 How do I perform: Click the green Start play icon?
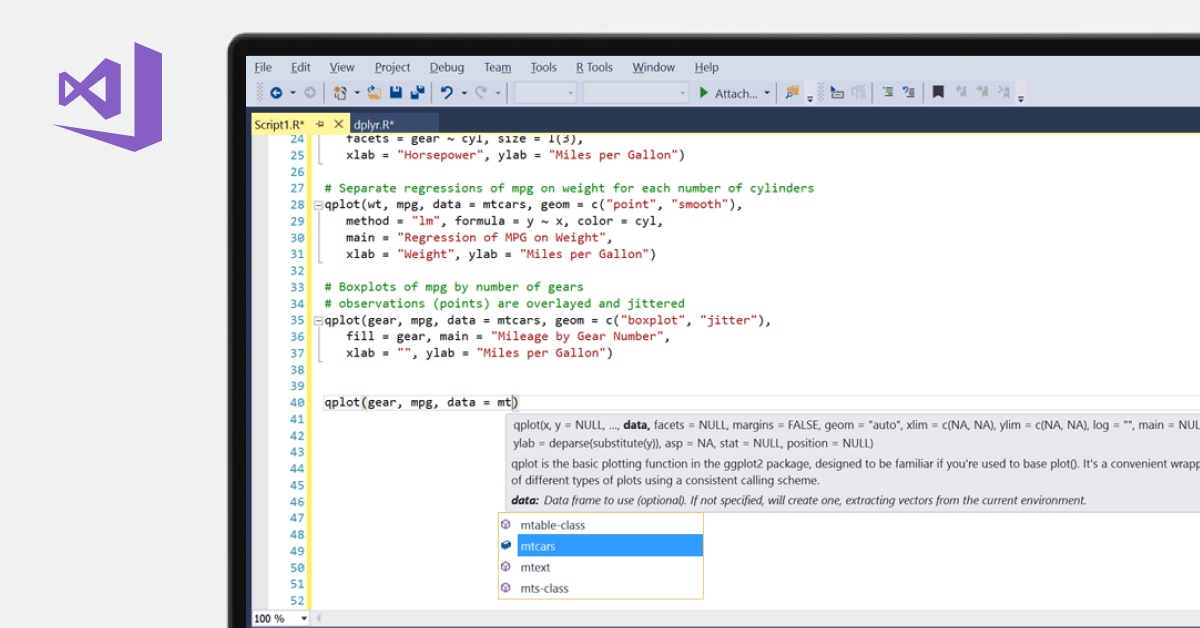click(704, 93)
